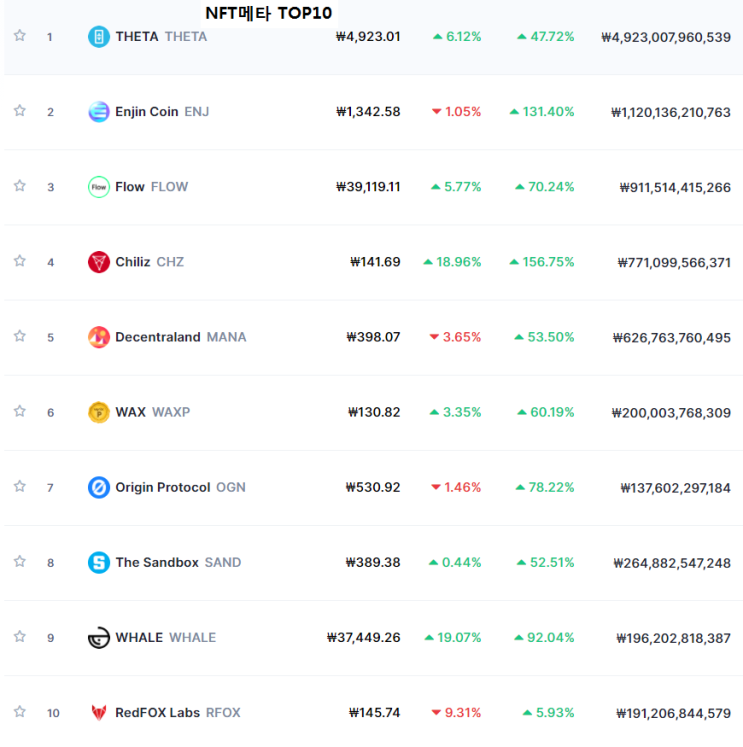Screen dimensions: 743x747
Task: Click the Origin Protocol logo icon
Action: pos(99,487)
